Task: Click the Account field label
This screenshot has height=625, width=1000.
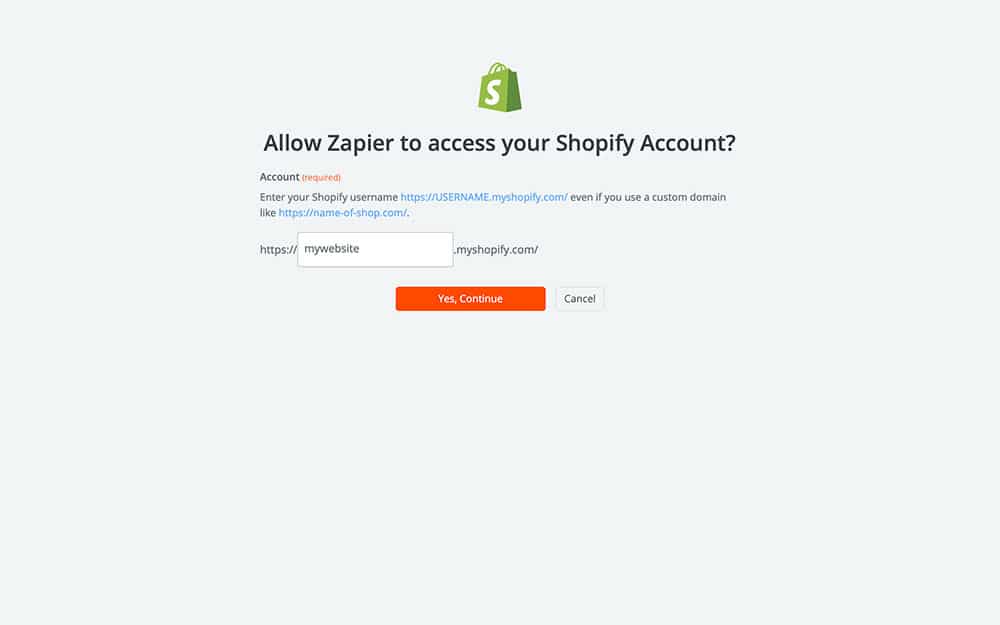Action: pos(279,177)
